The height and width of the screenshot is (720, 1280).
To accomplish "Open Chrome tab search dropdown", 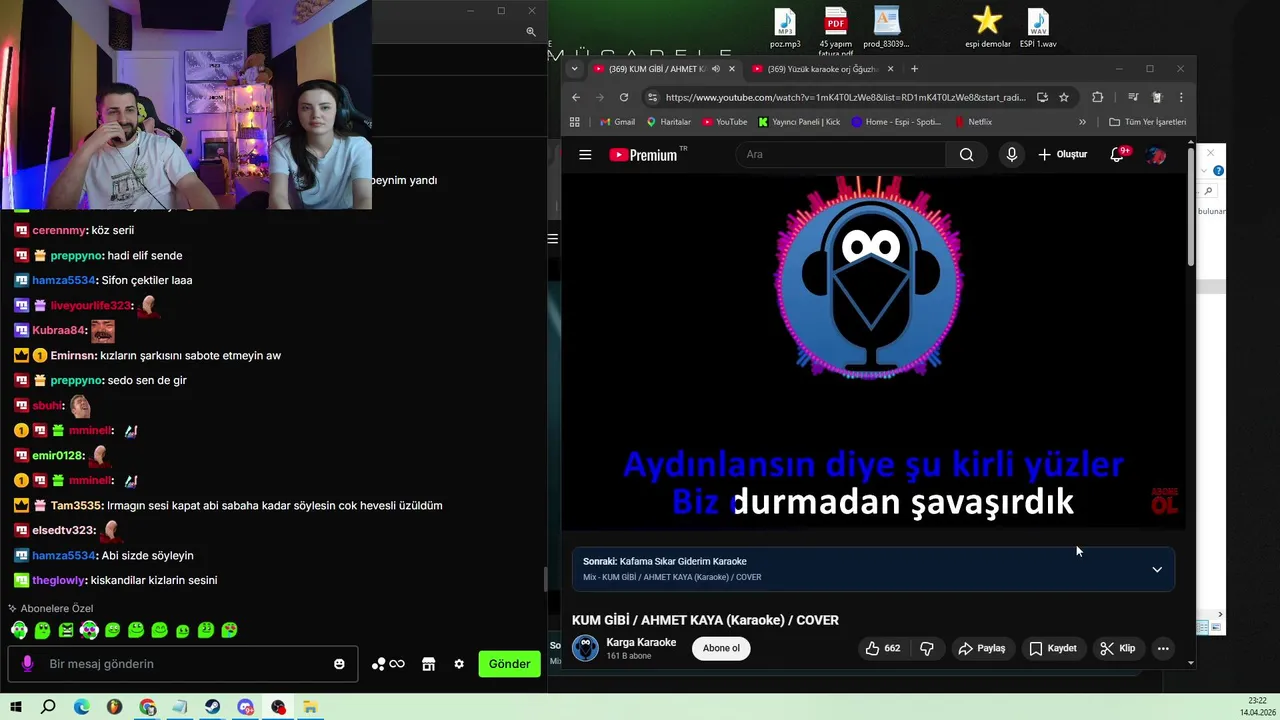I will (x=574, y=69).
